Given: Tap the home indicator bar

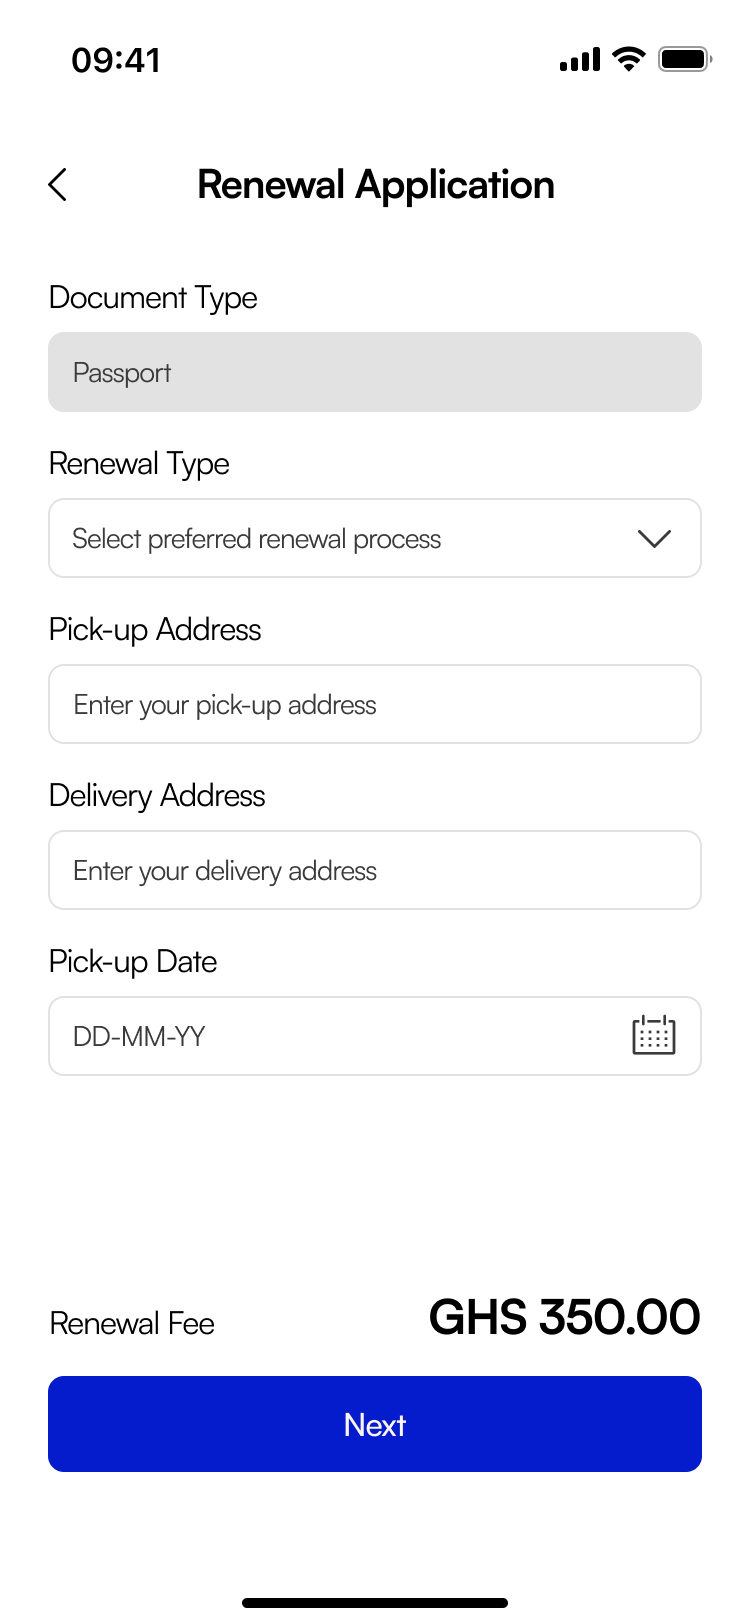Looking at the screenshot, I should 375,1603.
